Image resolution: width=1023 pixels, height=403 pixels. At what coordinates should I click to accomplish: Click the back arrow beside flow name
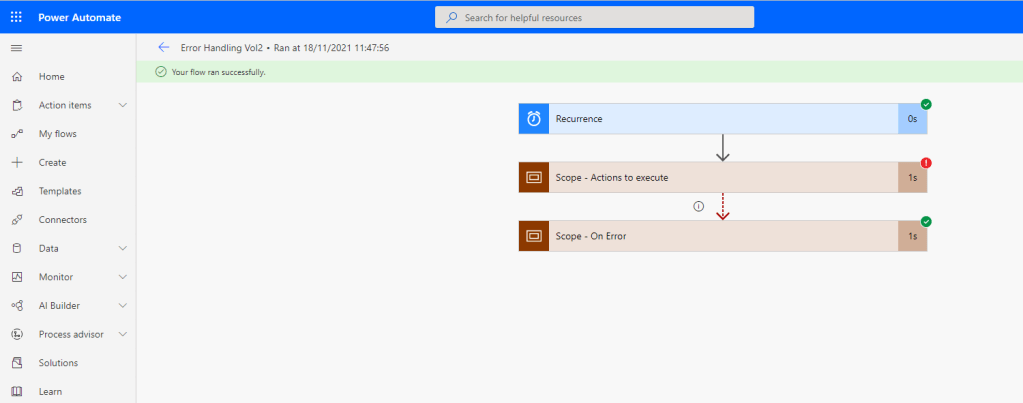point(164,47)
